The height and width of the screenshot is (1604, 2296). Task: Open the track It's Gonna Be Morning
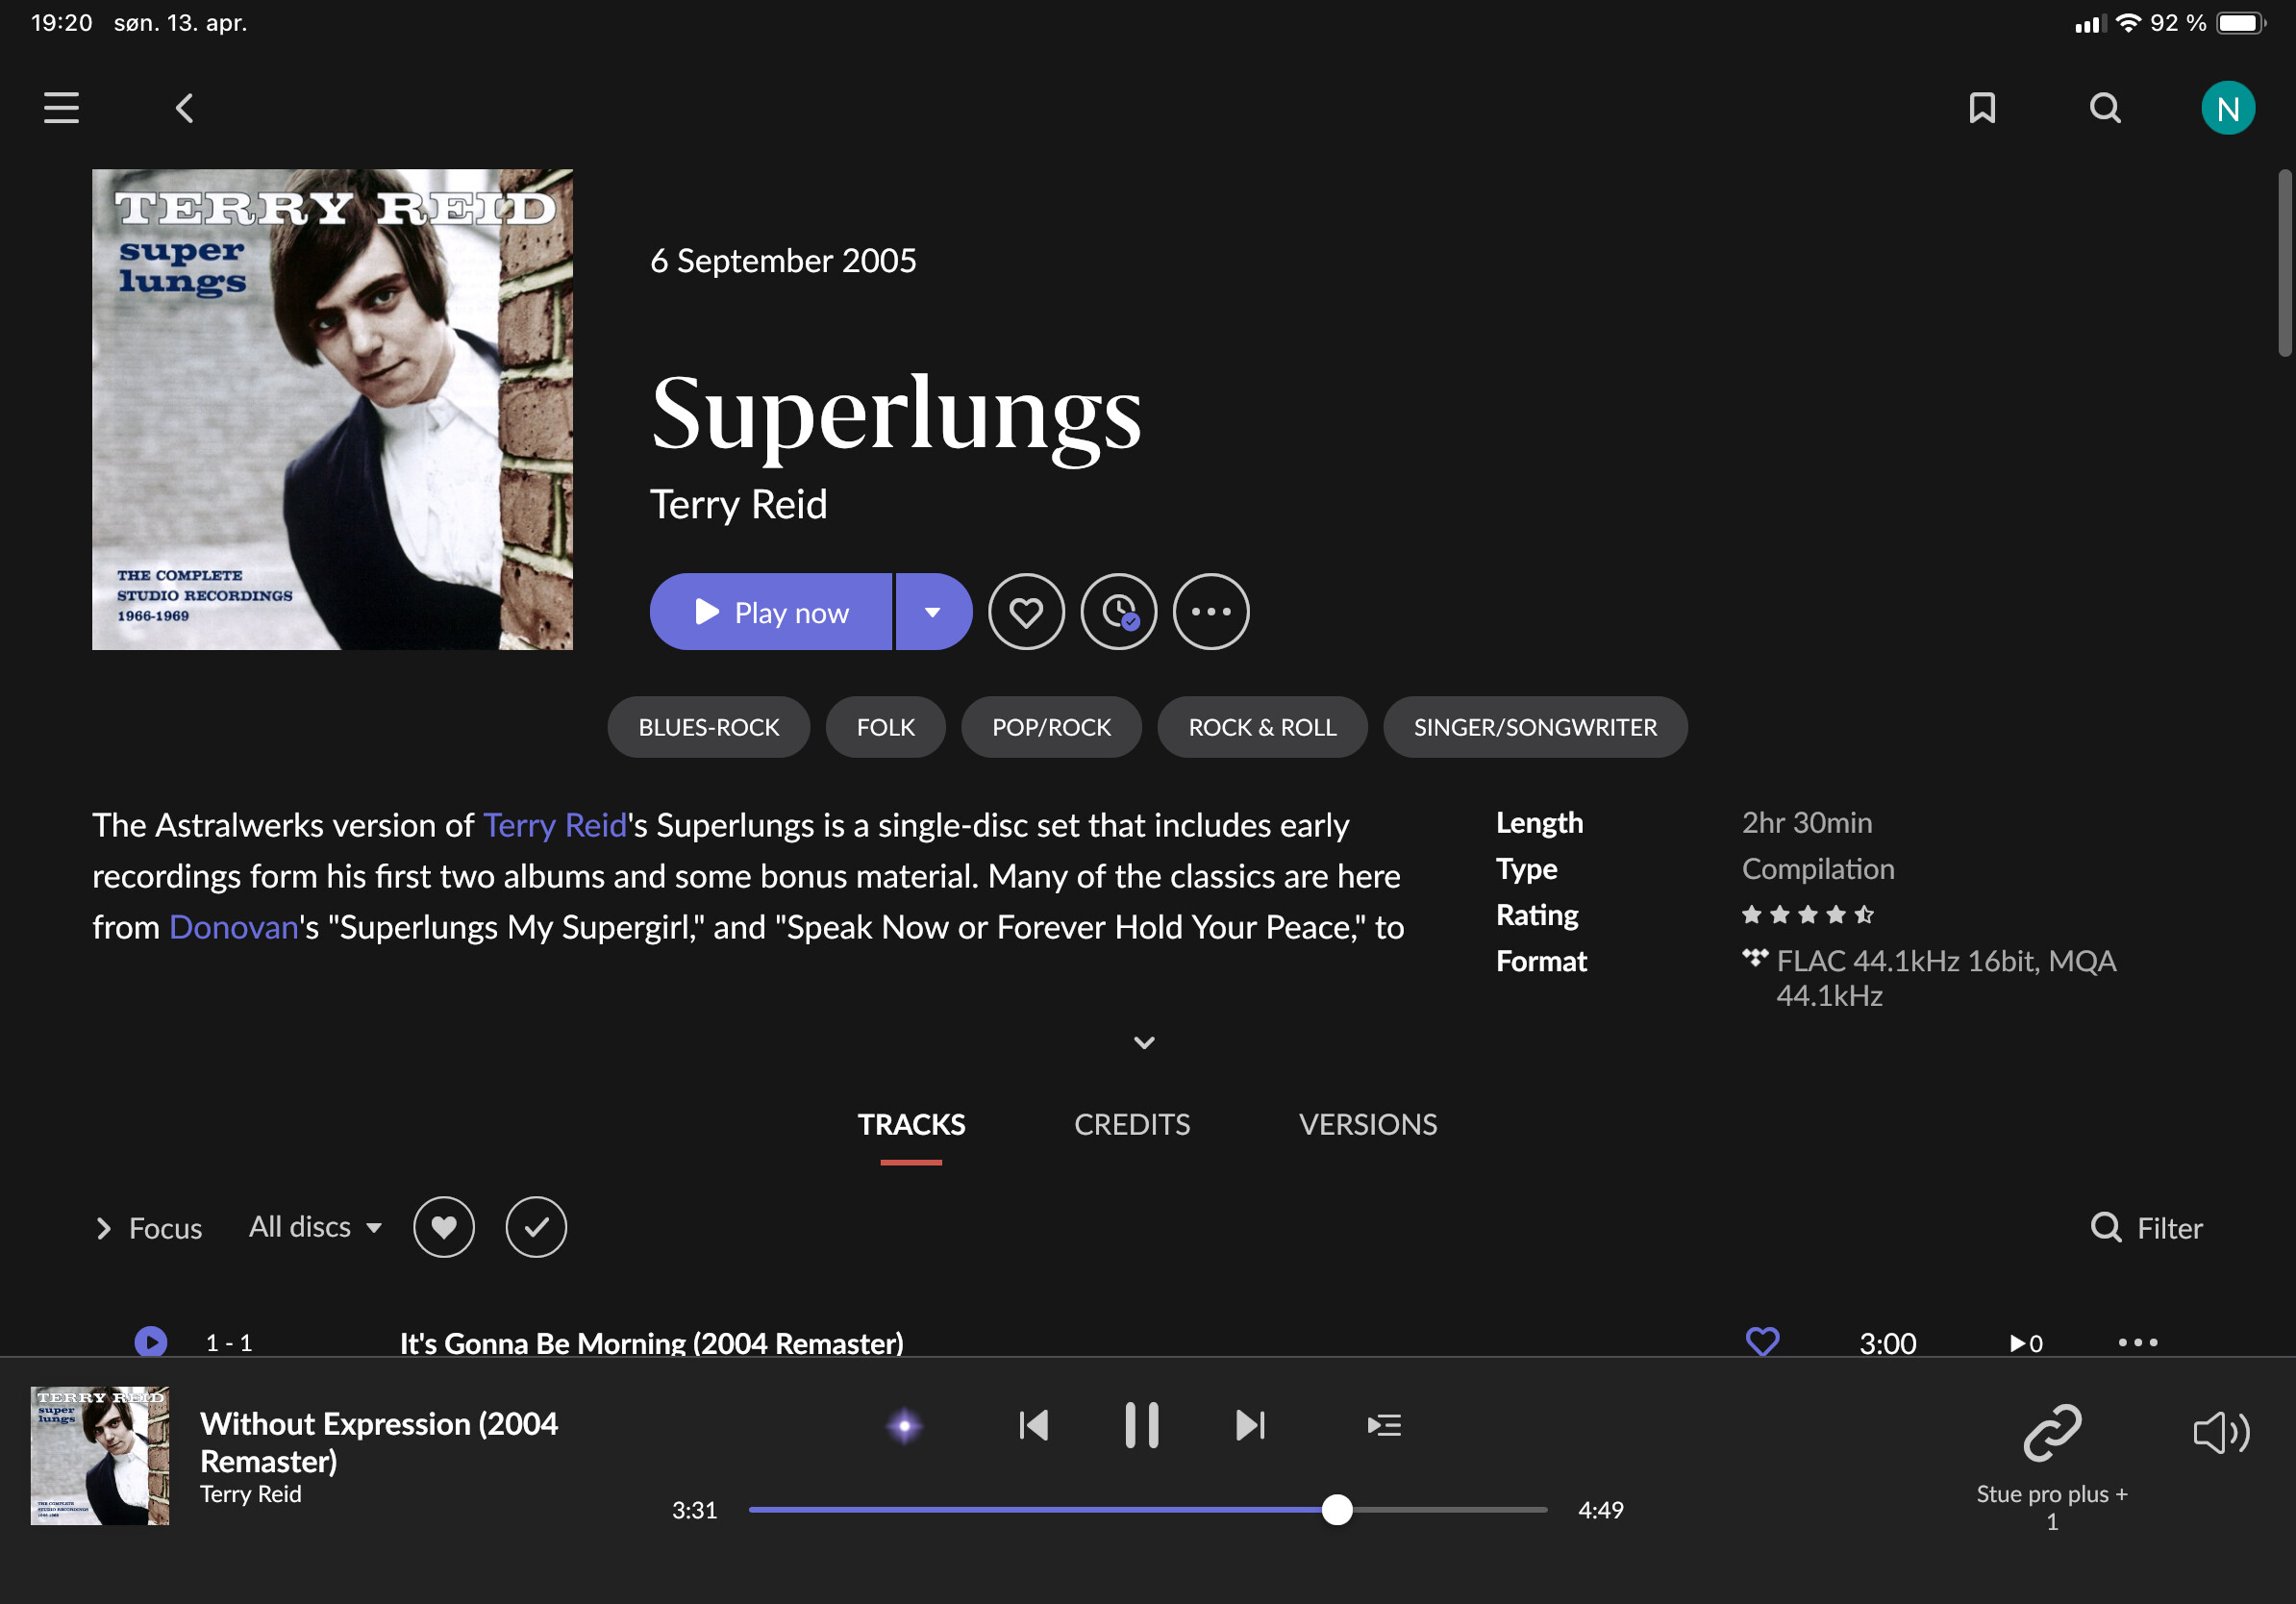651,1342
